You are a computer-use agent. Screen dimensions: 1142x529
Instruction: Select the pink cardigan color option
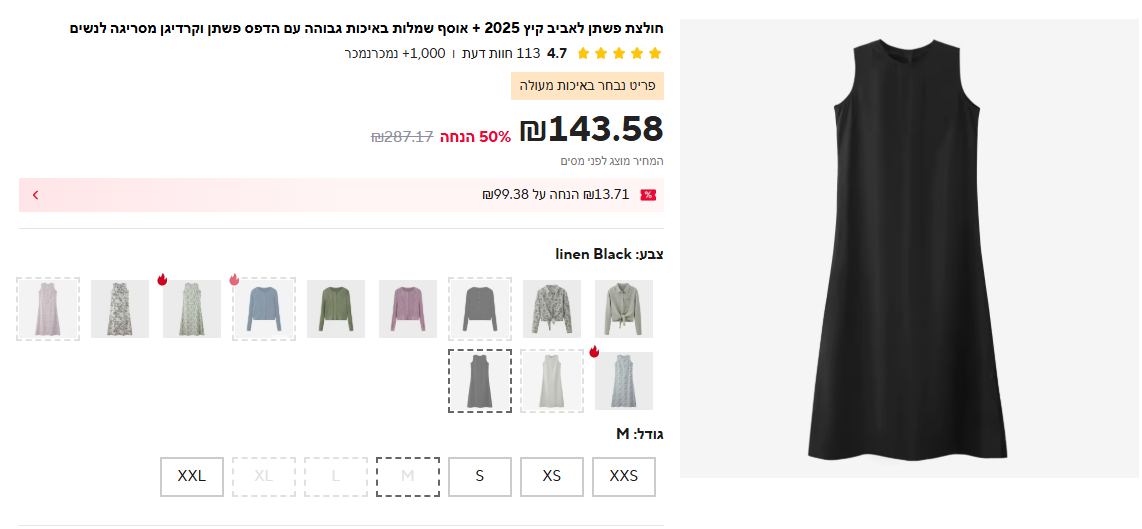click(408, 309)
